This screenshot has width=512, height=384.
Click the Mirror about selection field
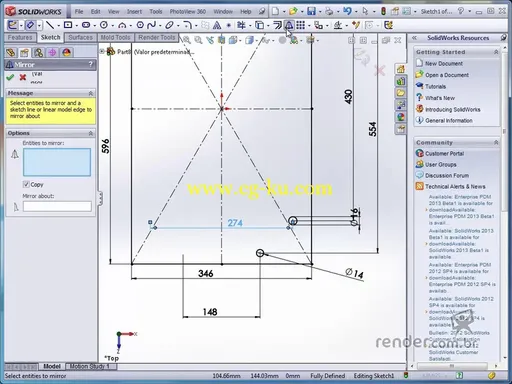coord(57,206)
